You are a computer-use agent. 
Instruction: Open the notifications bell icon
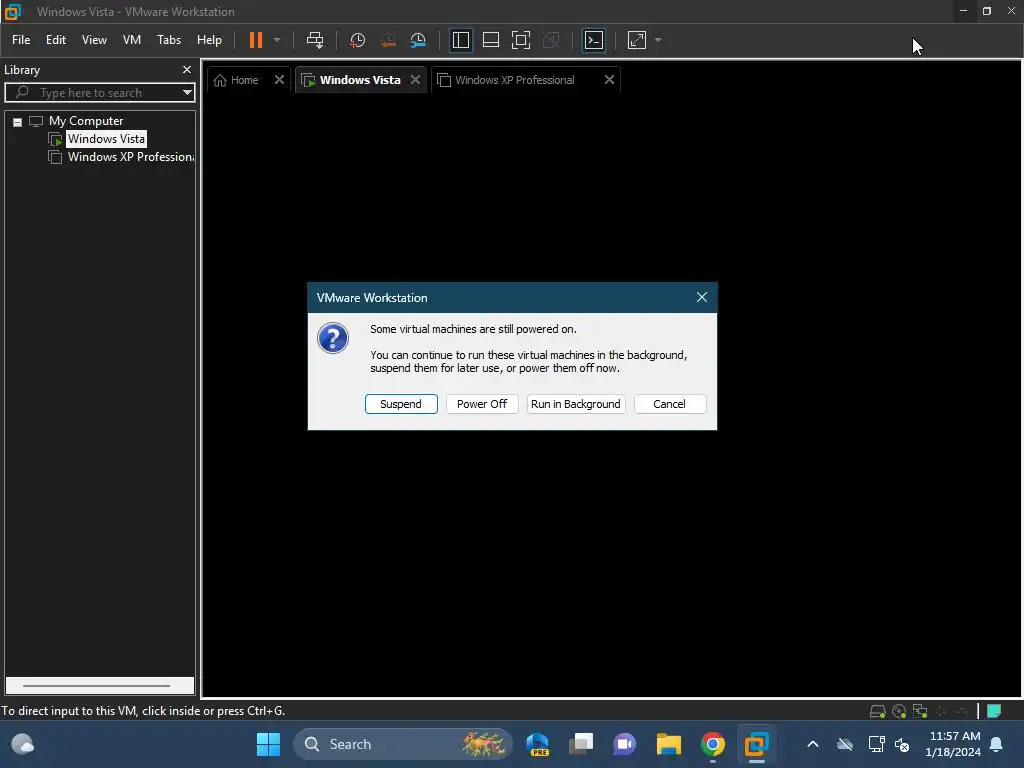997,744
